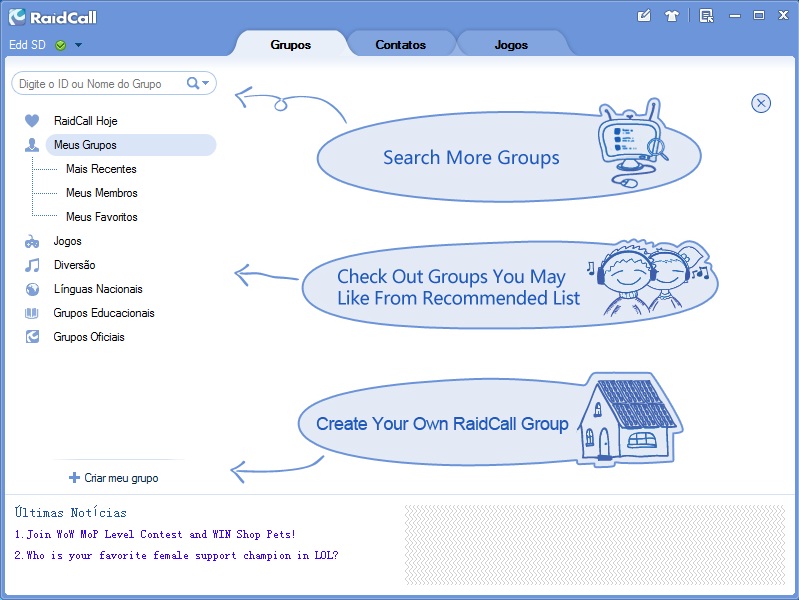The image size is (799, 600).
Task: Open the skin (t-shirt) icon
Action: 672,16
